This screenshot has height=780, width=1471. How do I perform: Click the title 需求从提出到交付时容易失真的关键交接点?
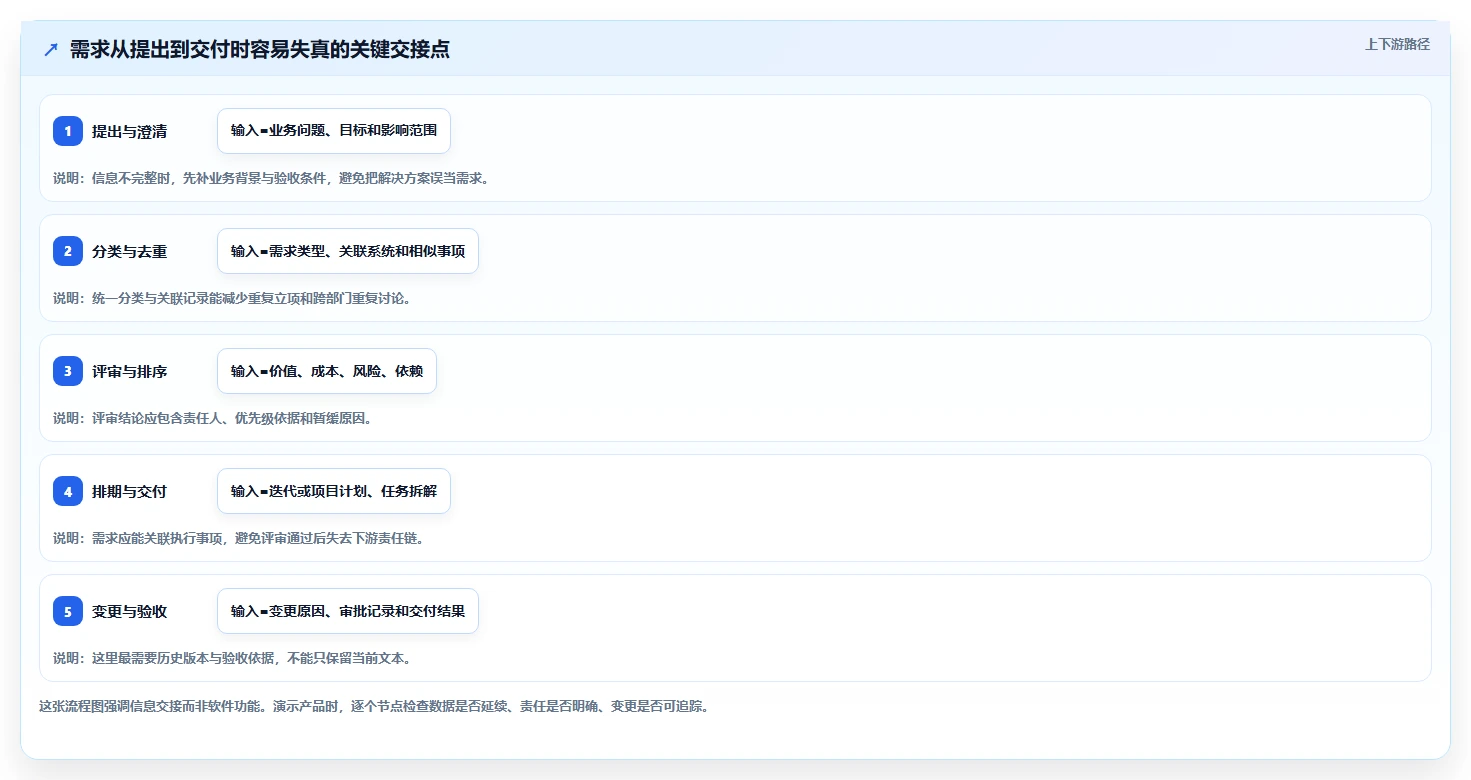coord(260,49)
